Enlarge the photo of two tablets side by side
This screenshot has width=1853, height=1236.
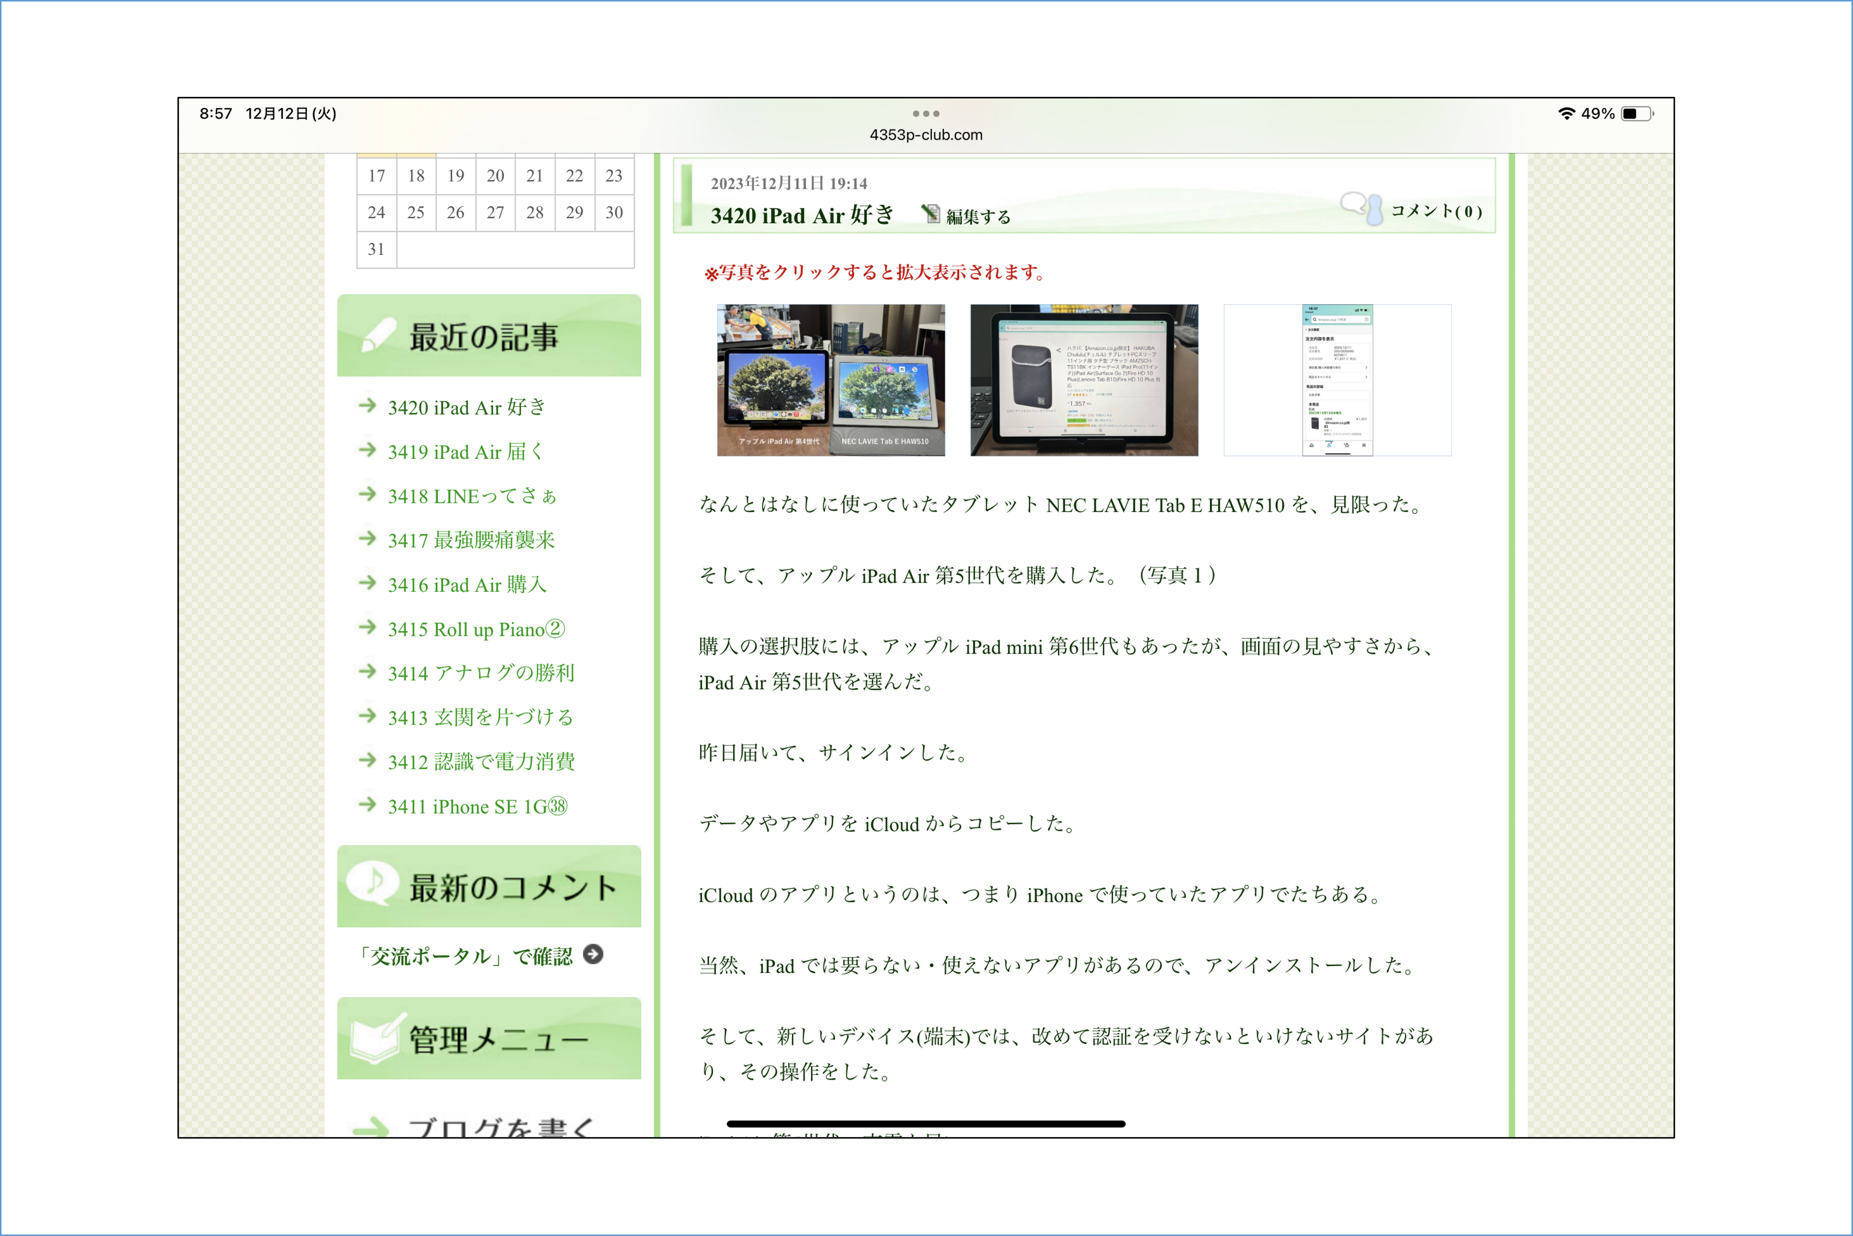[831, 380]
